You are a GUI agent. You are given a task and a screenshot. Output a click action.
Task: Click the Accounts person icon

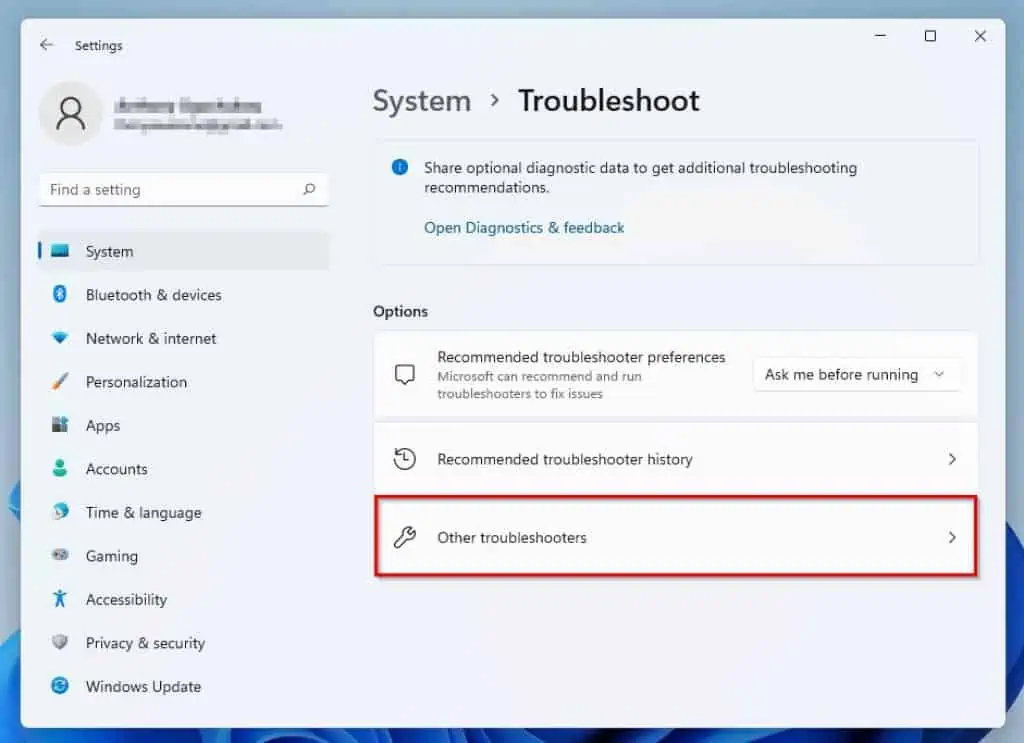tap(59, 467)
